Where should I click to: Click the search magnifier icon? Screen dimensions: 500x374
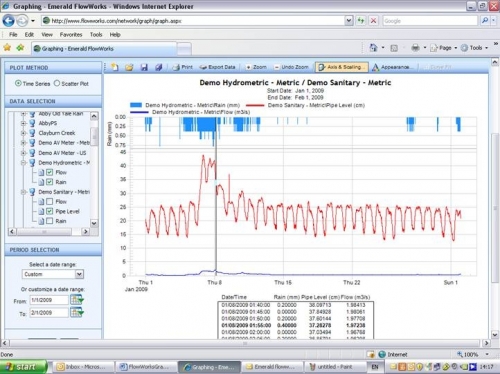click(x=485, y=21)
